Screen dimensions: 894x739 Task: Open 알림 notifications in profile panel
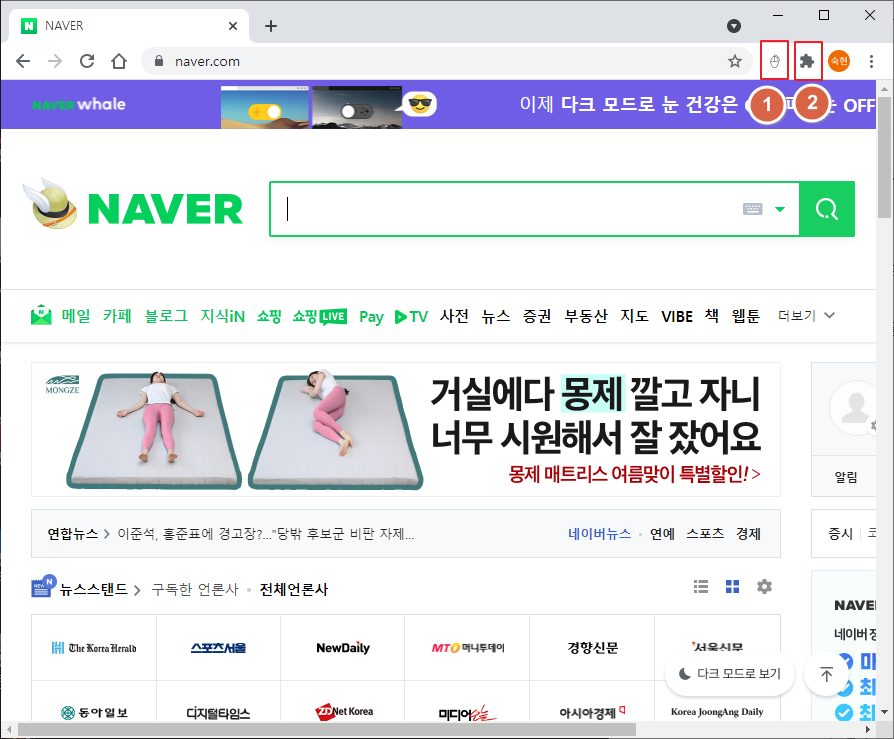(846, 477)
